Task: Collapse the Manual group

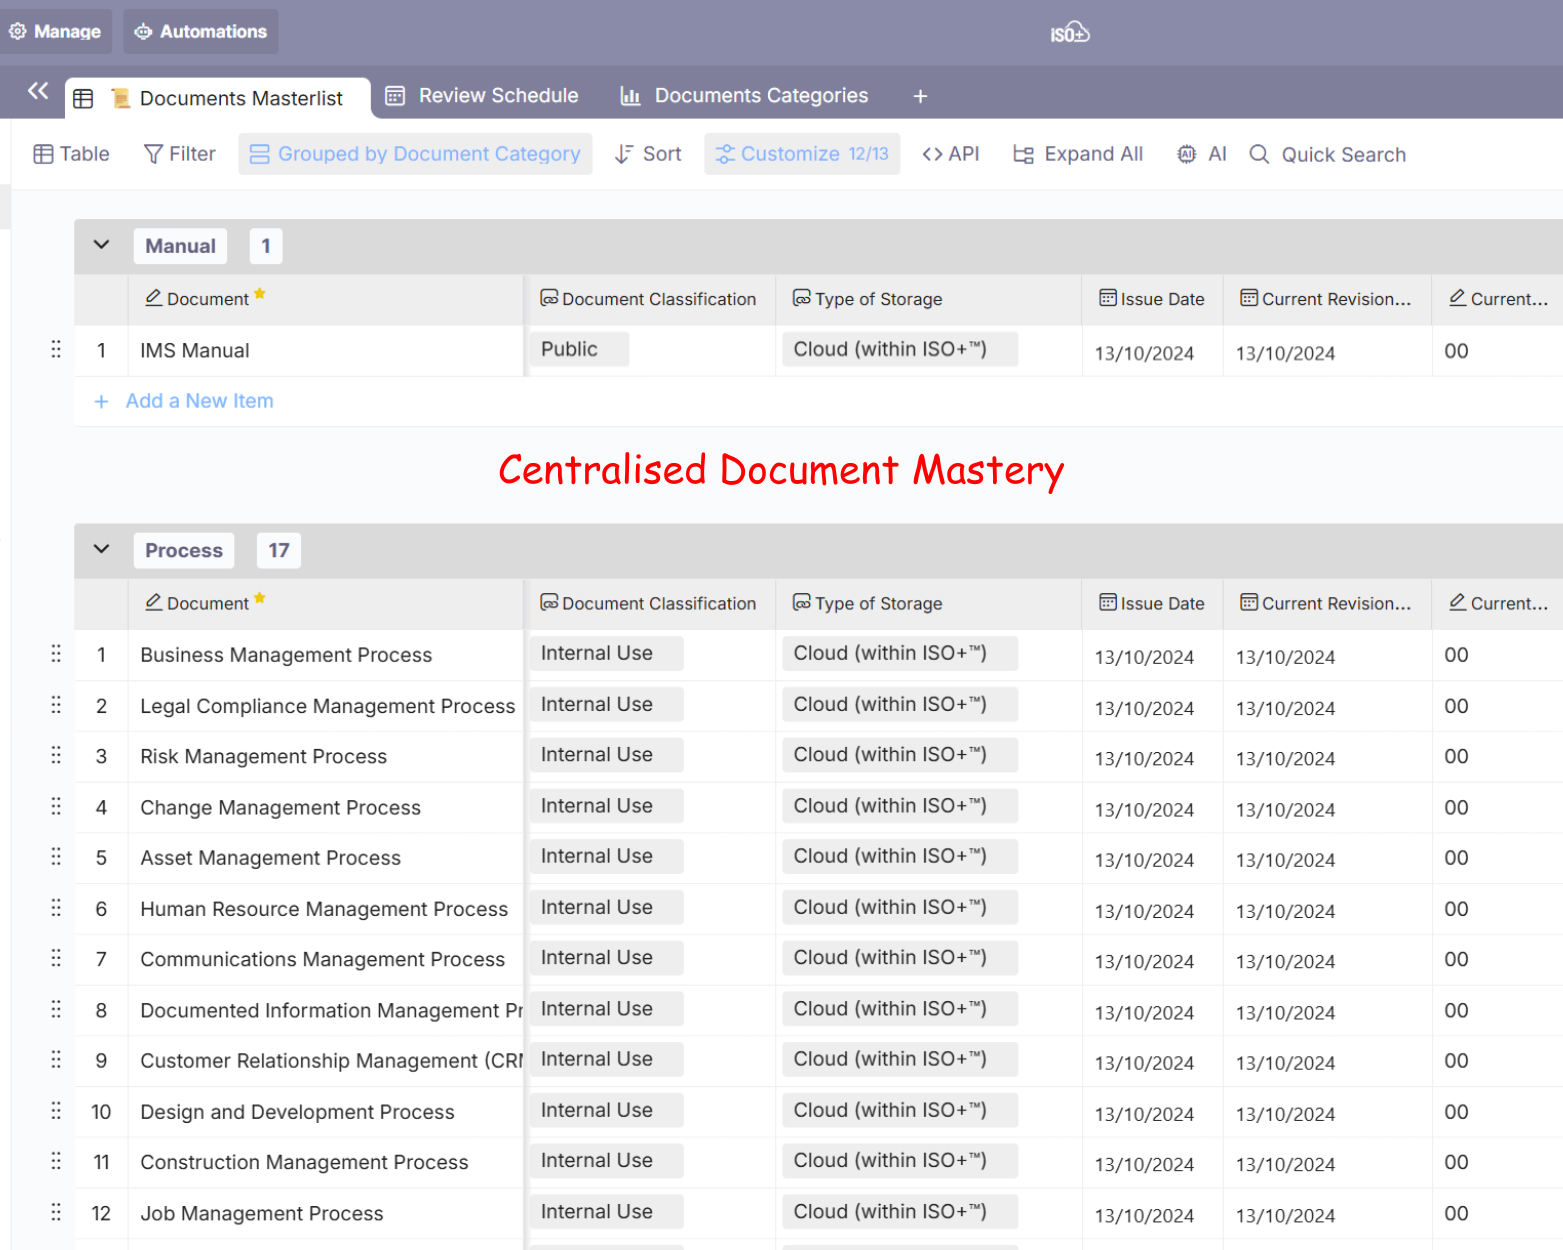Action: 101,245
